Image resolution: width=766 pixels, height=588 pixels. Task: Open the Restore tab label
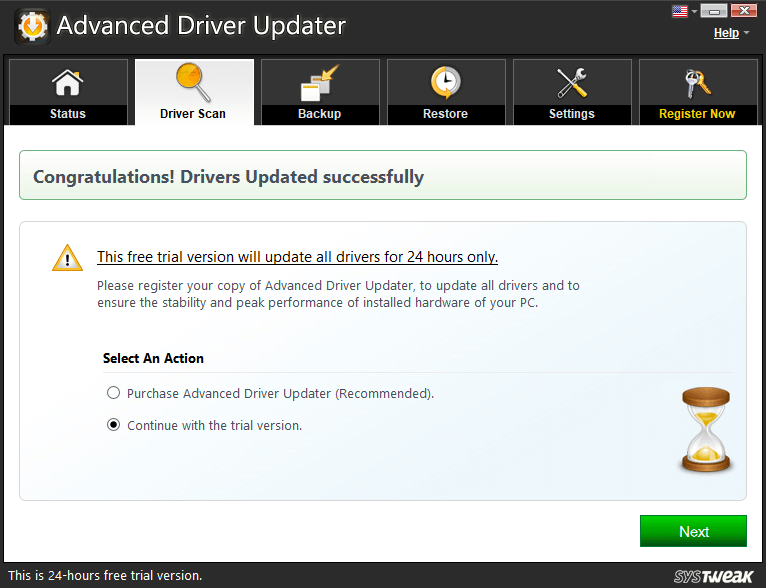point(445,114)
